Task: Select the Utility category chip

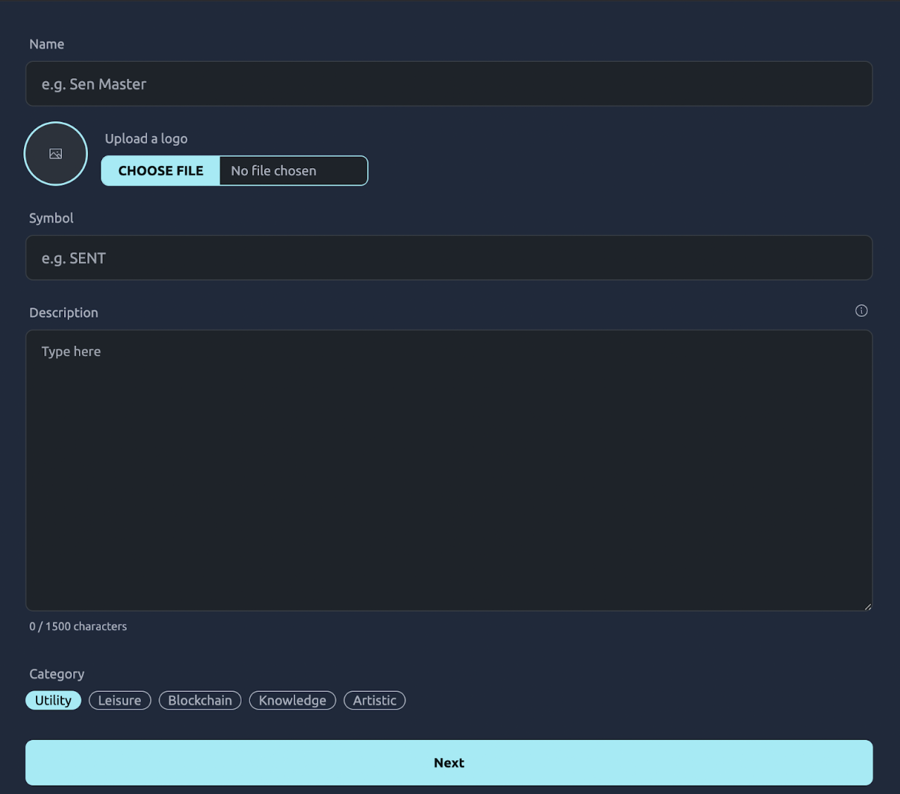Action: (x=52, y=700)
